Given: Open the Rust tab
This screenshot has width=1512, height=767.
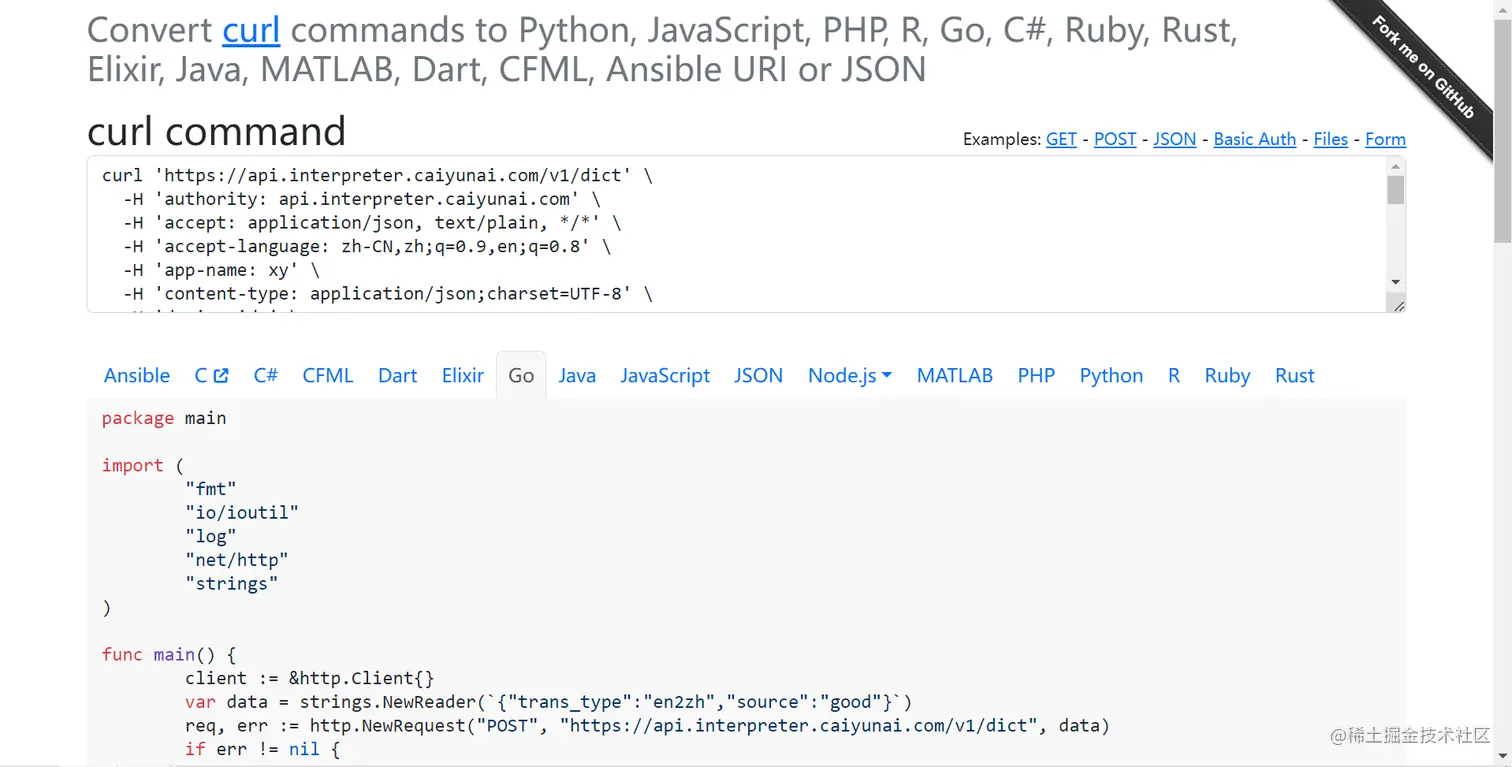Looking at the screenshot, I should point(1294,376).
